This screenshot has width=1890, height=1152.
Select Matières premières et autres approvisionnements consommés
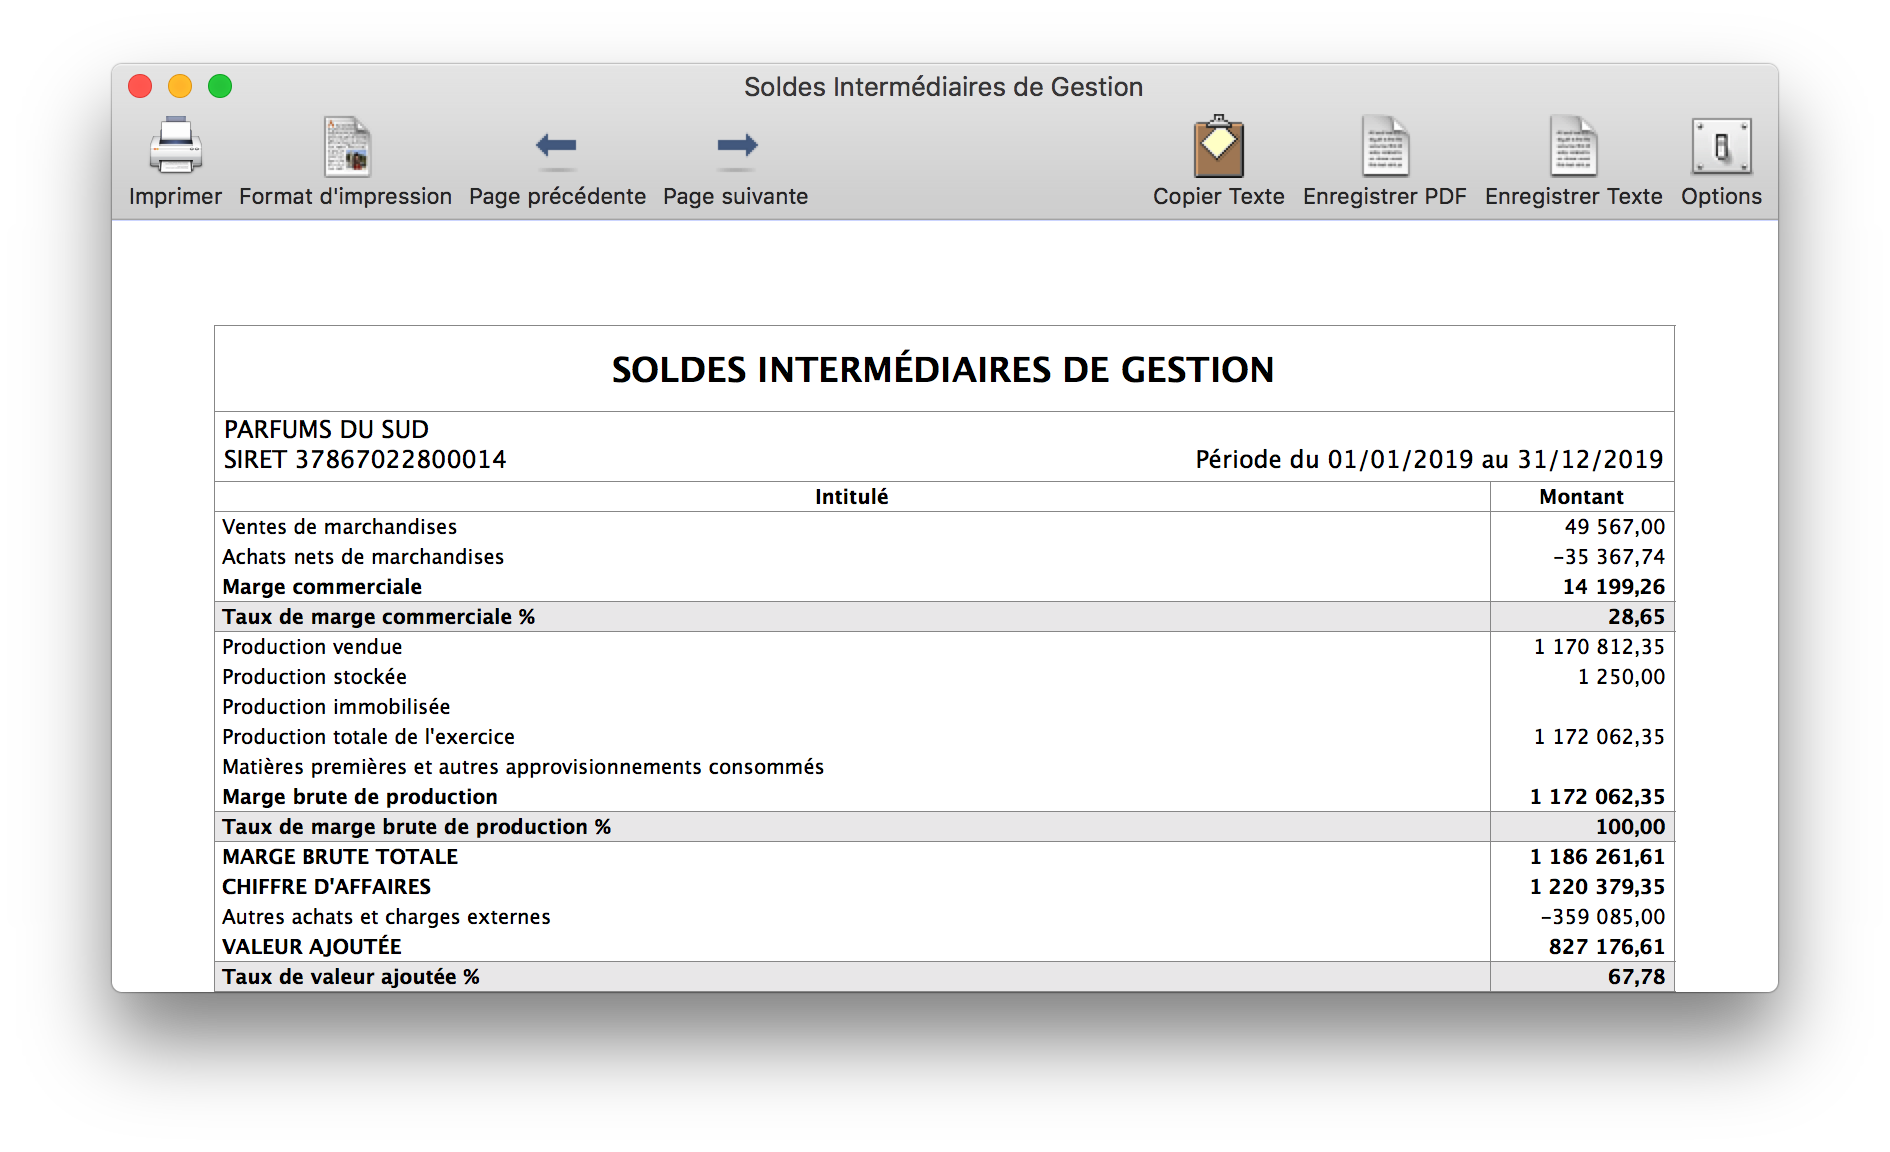(x=523, y=767)
